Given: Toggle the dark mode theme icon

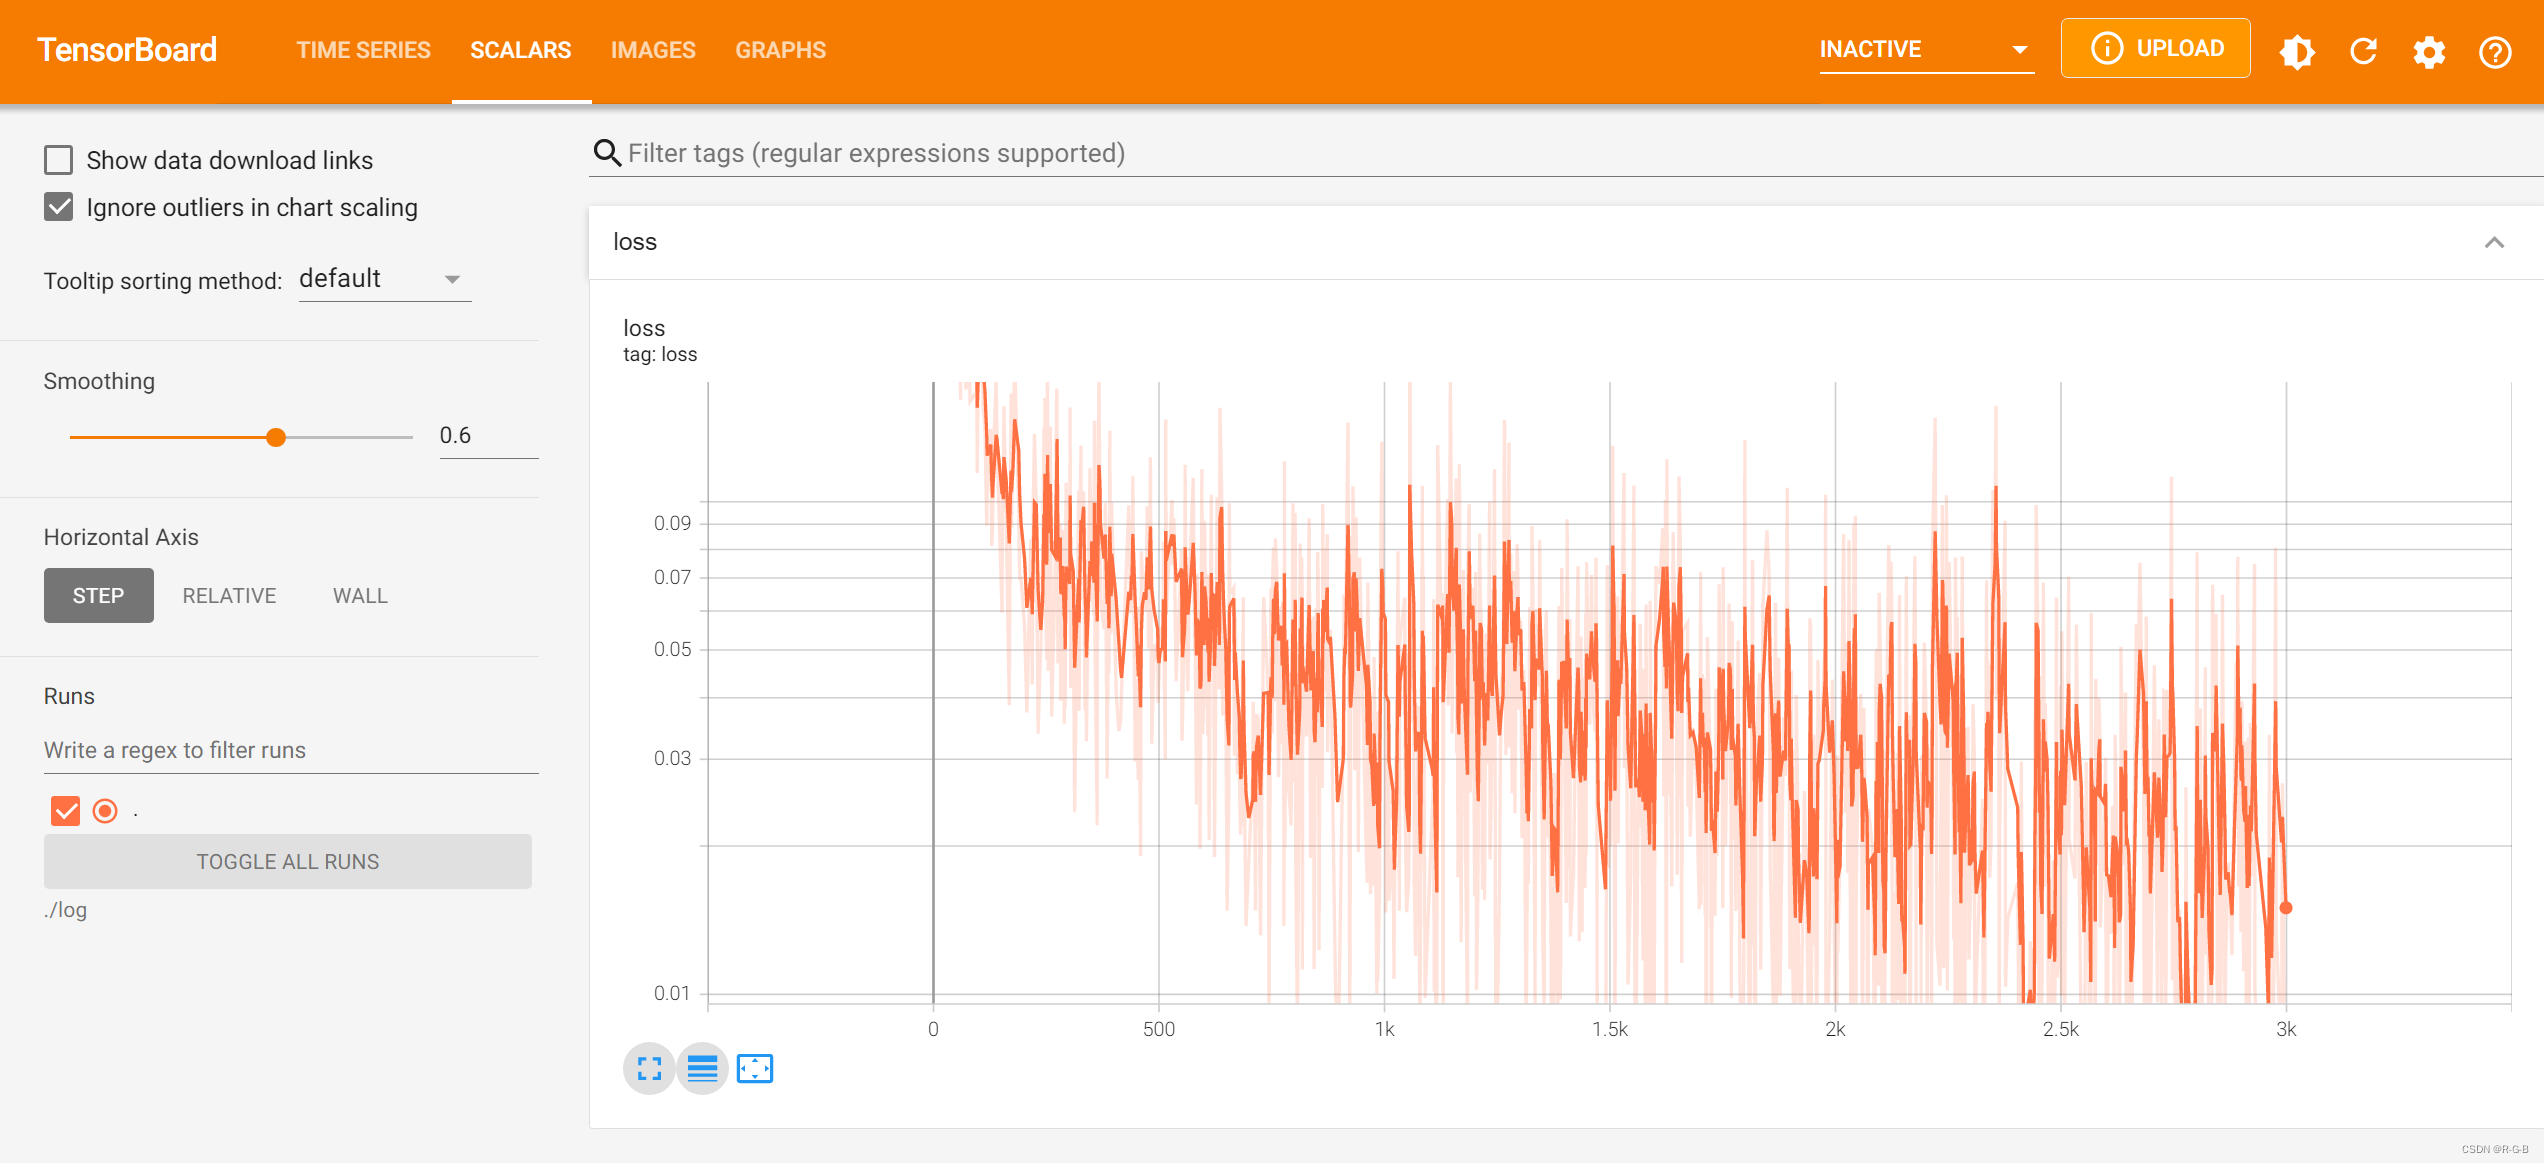Looking at the screenshot, I should pyautogui.click(x=2297, y=51).
